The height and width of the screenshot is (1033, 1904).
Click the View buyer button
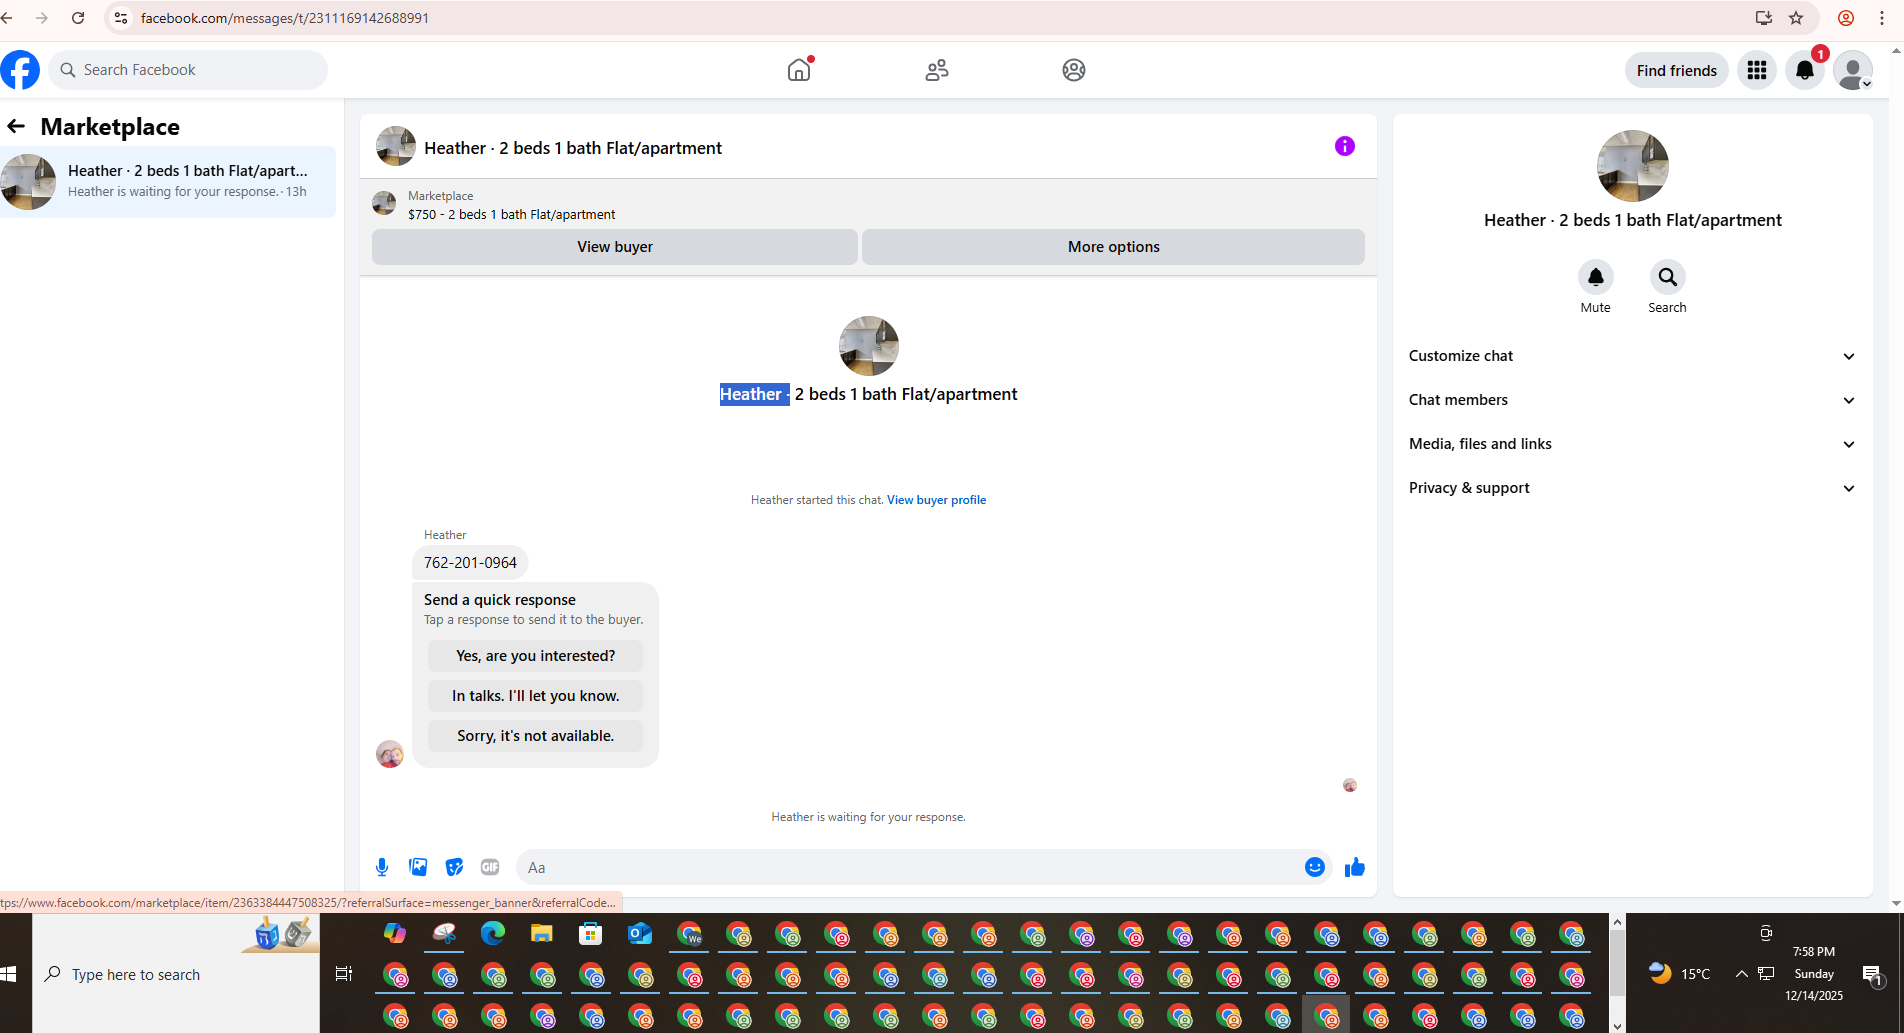[615, 247]
